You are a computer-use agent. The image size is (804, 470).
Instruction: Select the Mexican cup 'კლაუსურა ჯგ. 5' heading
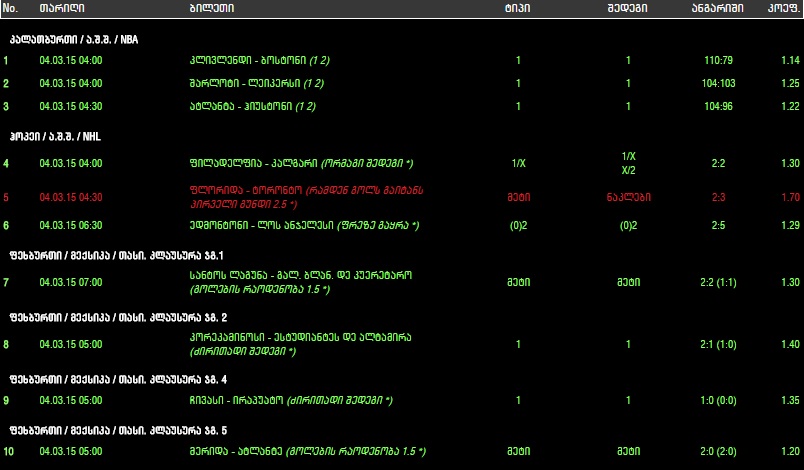point(118,430)
